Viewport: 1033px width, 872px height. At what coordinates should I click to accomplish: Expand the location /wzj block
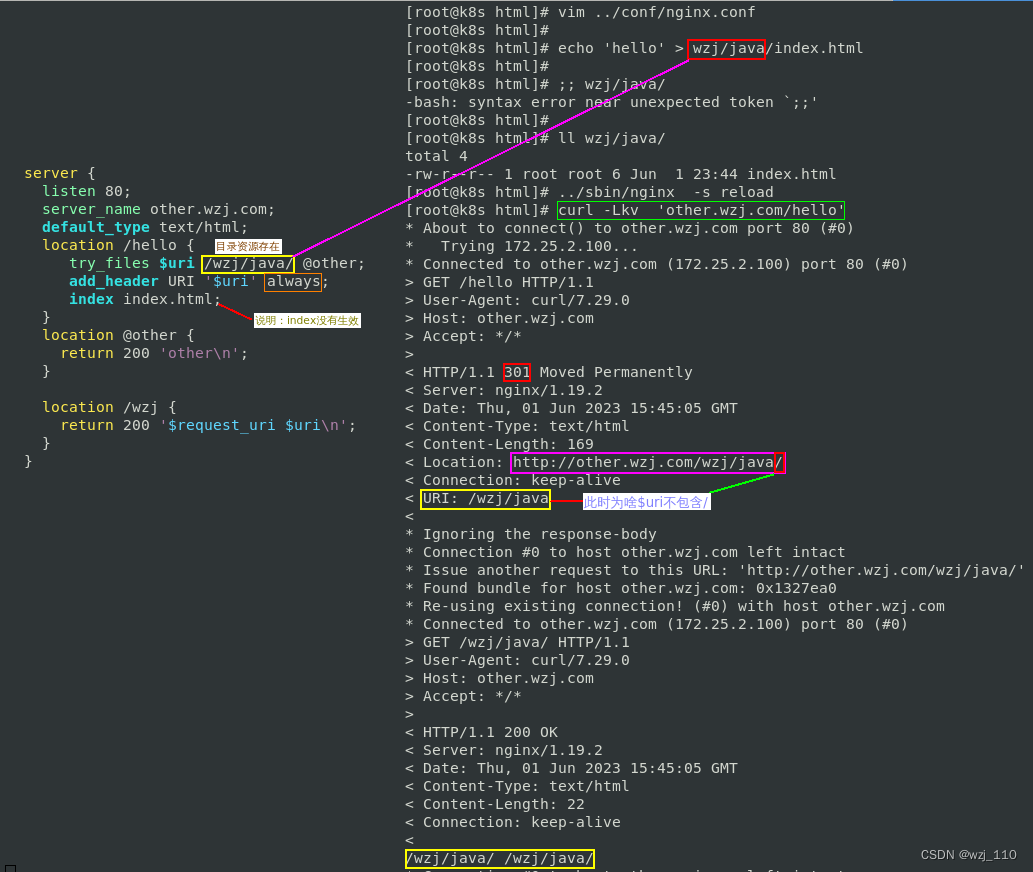110,407
